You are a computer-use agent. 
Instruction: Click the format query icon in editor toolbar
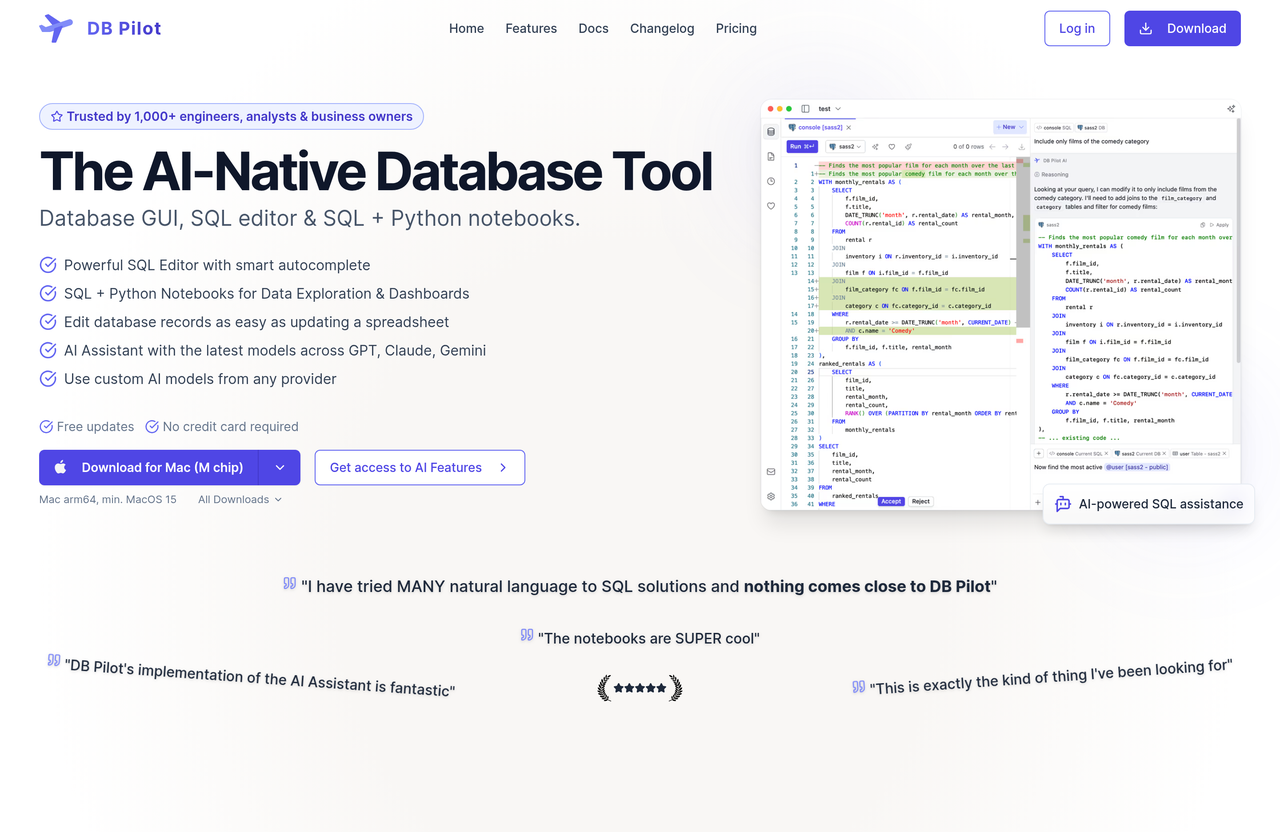[x=908, y=147]
